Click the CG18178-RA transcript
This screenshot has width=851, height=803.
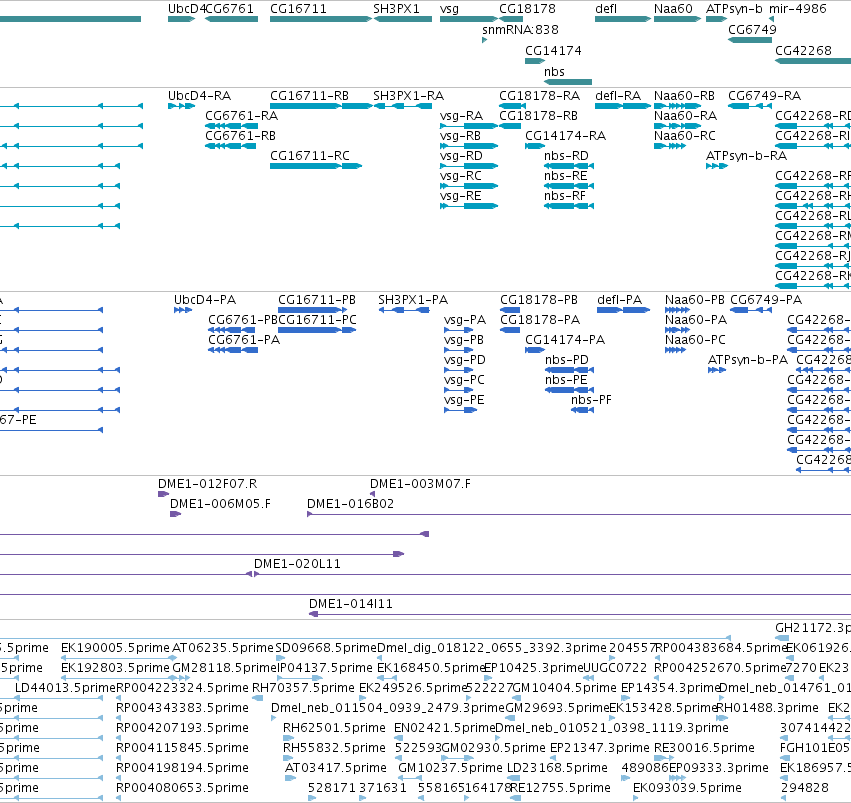tap(512, 106)
